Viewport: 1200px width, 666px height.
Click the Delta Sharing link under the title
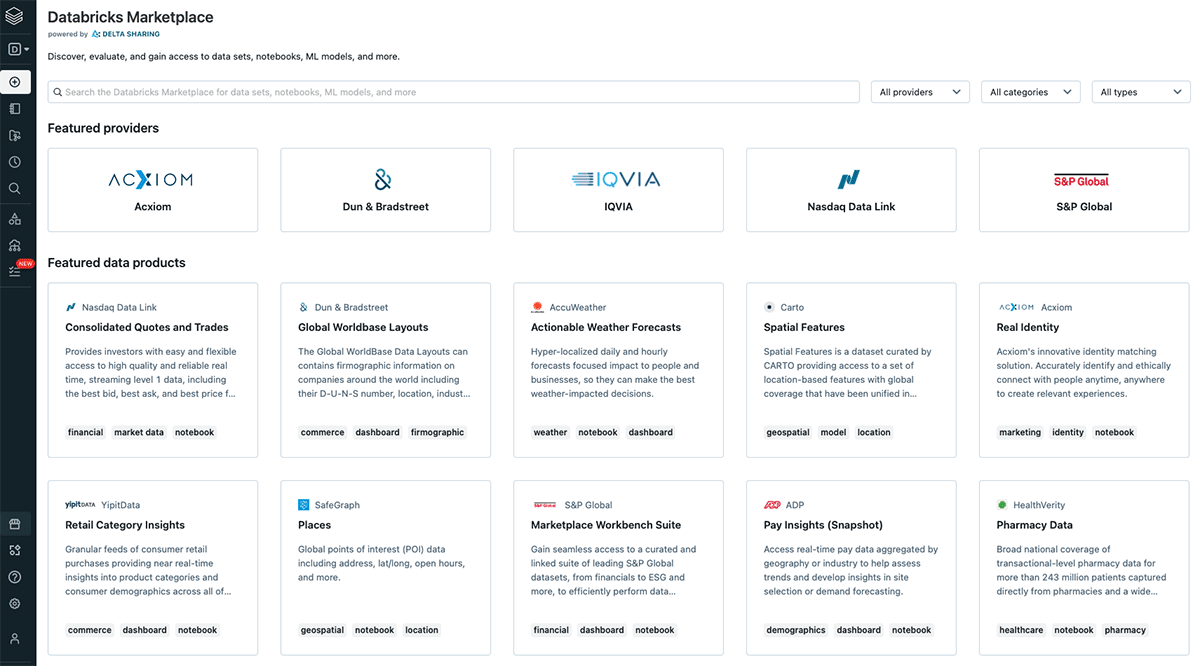tap(126, 34)
